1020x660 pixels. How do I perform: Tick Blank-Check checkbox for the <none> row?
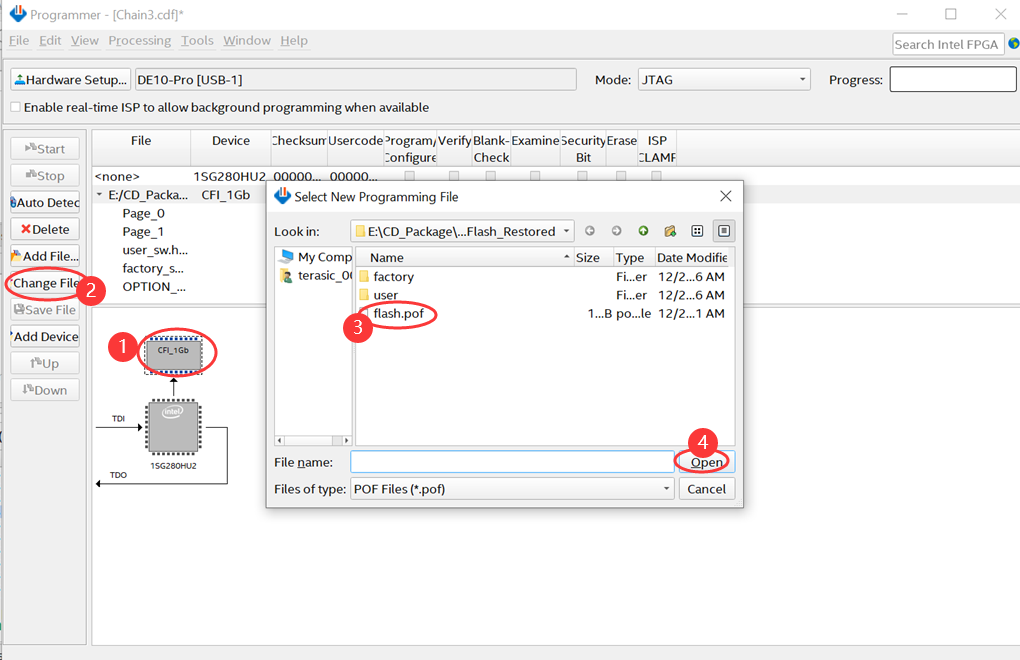tap(490, 176)
